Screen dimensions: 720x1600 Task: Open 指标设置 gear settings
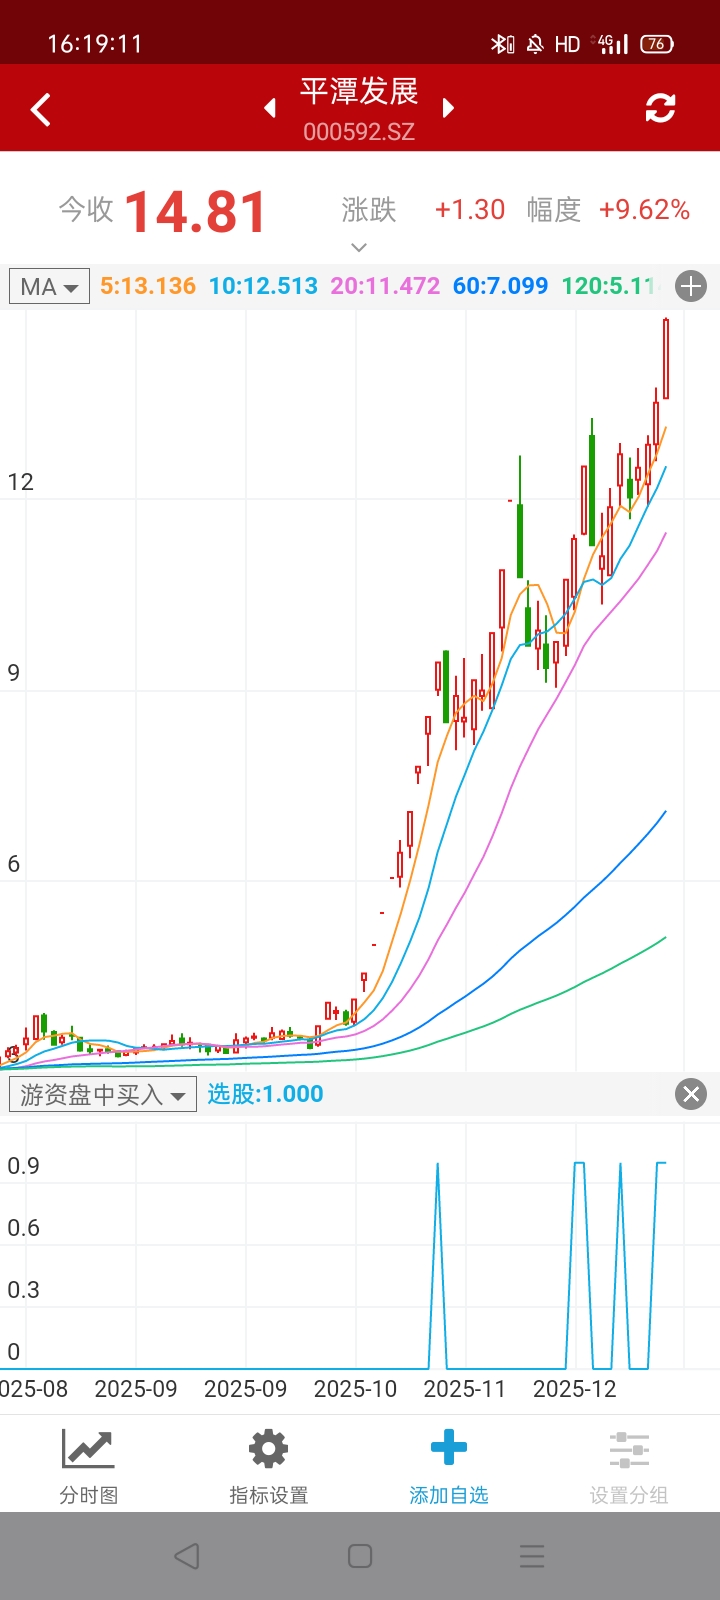coord(268,1465)
